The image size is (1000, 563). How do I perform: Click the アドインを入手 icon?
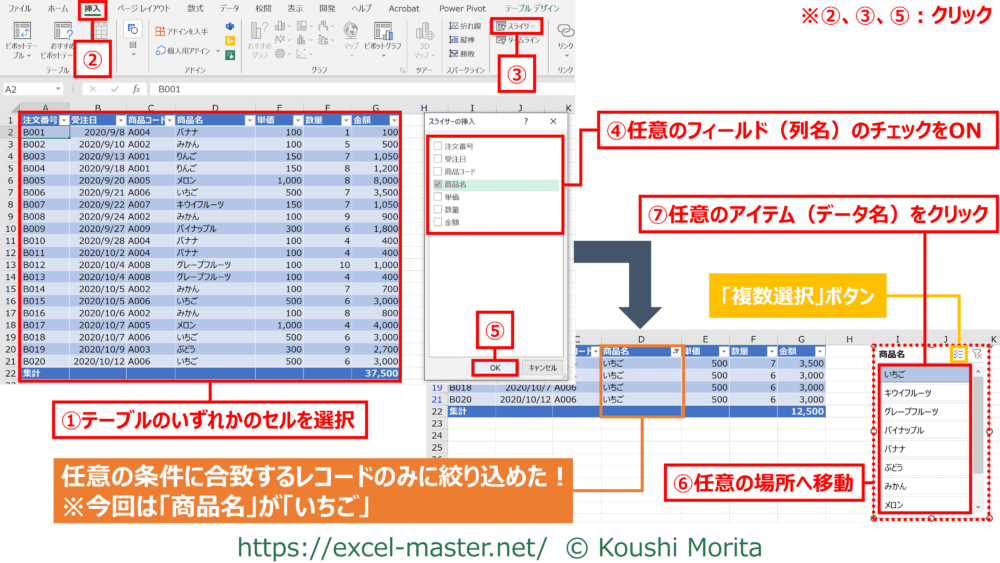click(160, 32)
